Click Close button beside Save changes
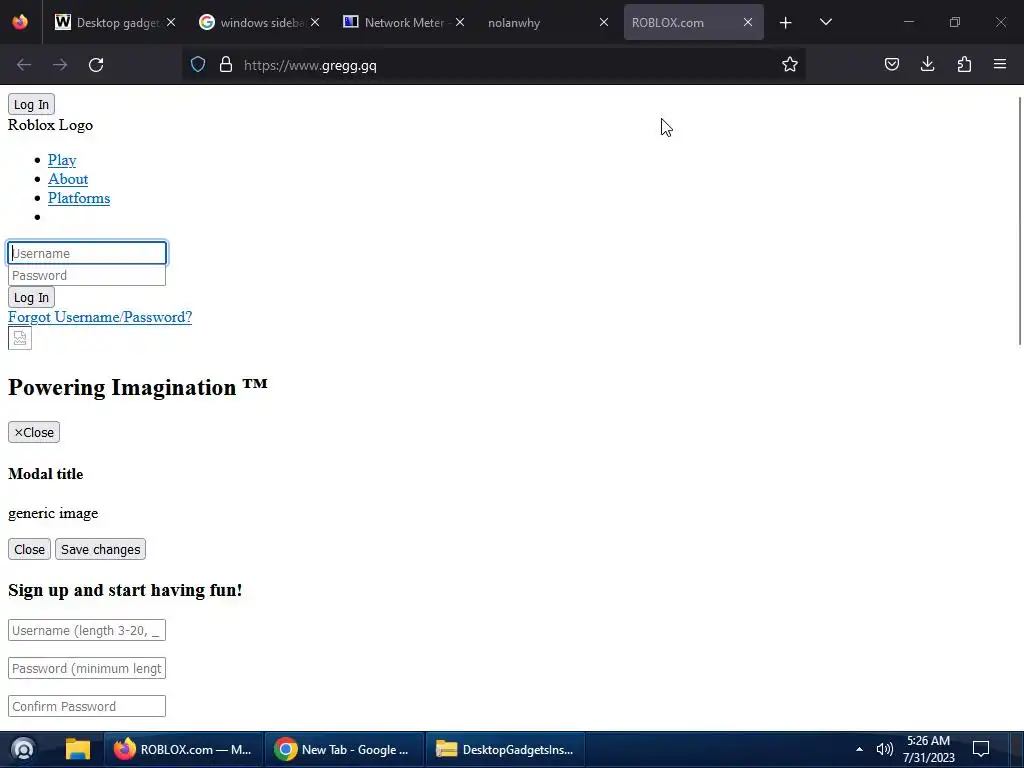This screenshot has width=1024, height=768. coord(29,549)
